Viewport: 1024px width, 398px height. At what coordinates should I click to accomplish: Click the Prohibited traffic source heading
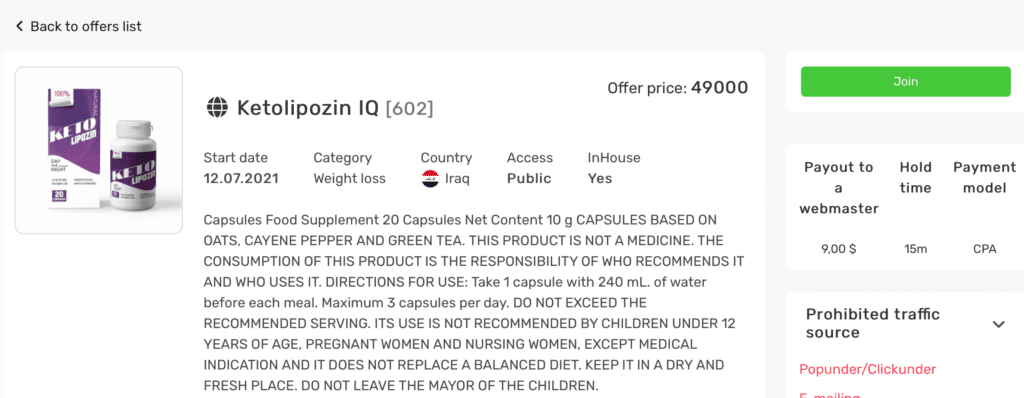coord(872,323)
